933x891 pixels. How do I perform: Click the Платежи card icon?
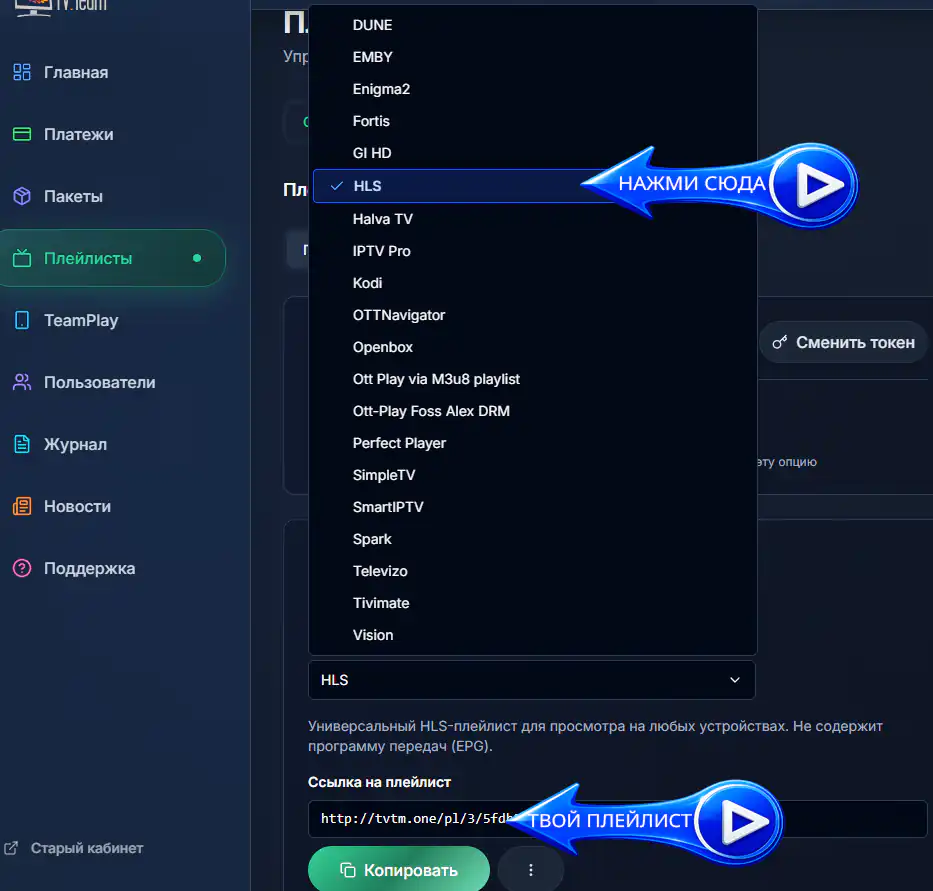coord(22,134)
